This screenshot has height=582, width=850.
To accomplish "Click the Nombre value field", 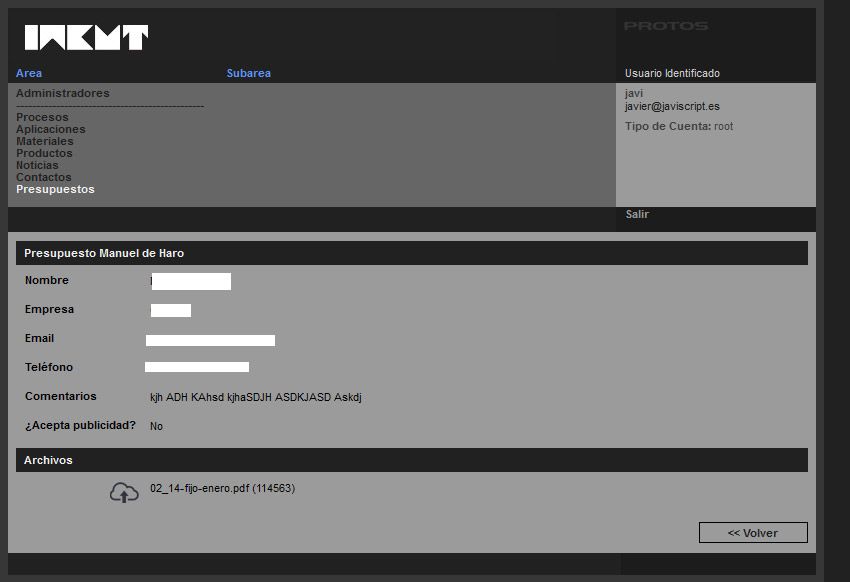I will click(x=191, y=281).
